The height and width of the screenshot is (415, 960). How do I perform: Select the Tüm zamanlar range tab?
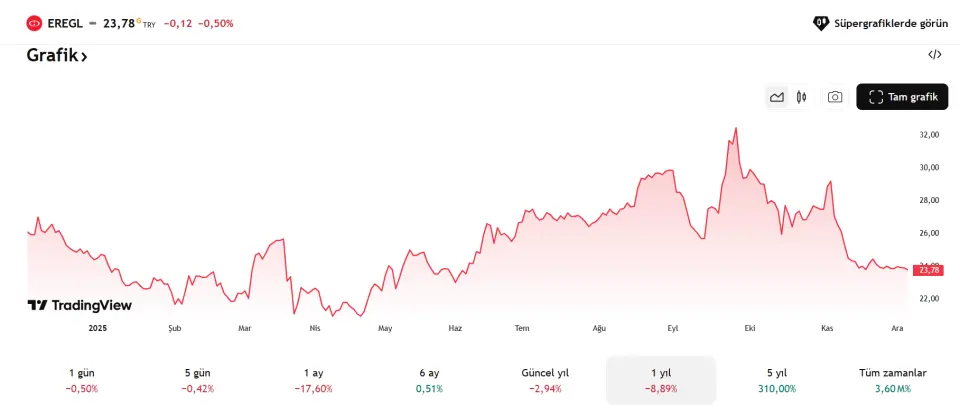coord(892,380)
